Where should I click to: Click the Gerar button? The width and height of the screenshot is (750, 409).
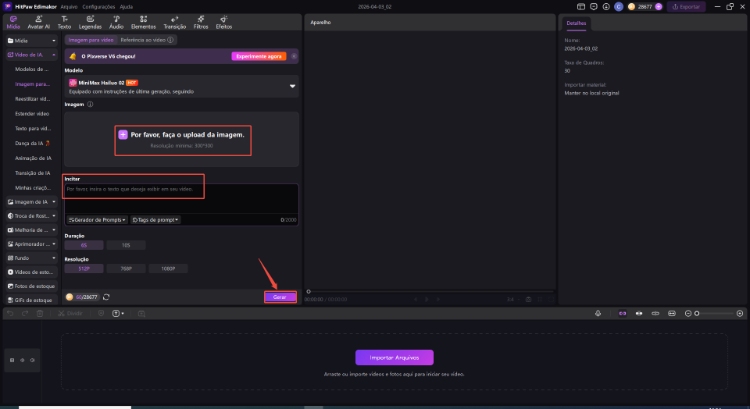point(279,297)
